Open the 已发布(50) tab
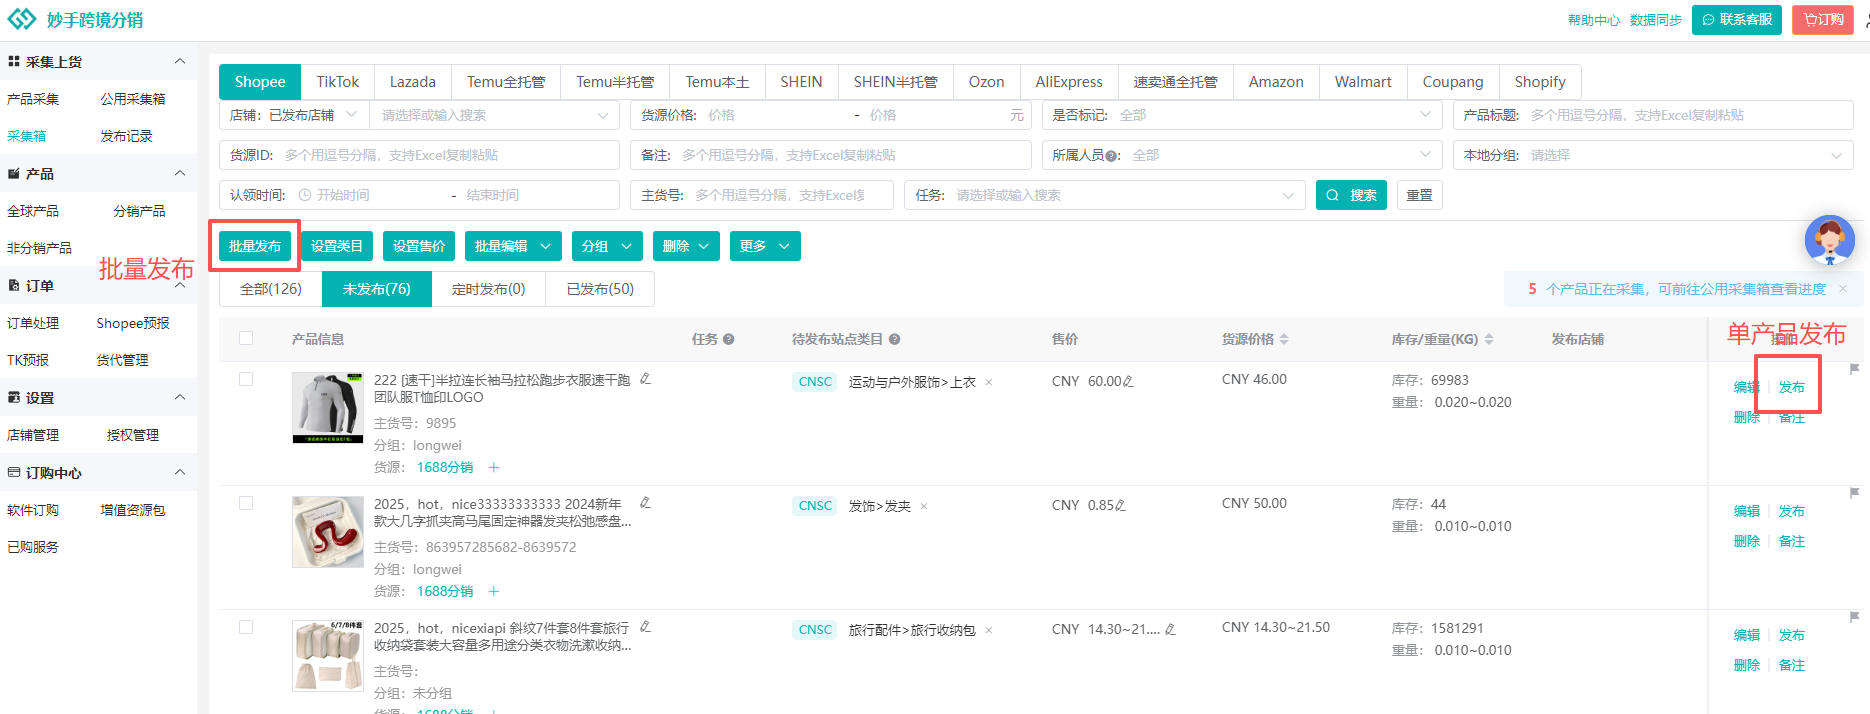Image resolution: width=1870 pixels, height=714 pixels. click(600, 289)
